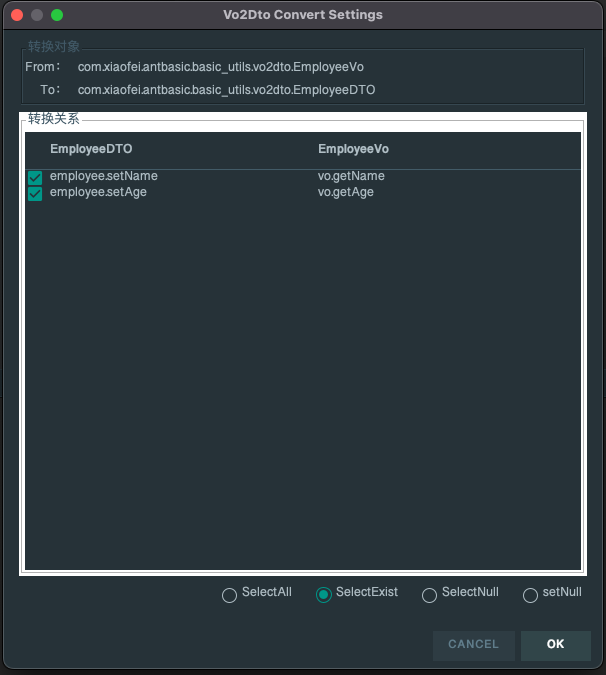This screenshot has width=606, height=675.
Task: Select the employee.setName table cell
Action: pyautogui.click(x=104, y=177)
